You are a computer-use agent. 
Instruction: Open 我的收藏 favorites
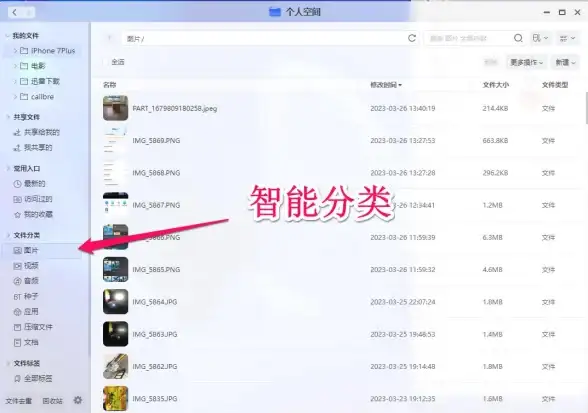[x=33, y=214]
